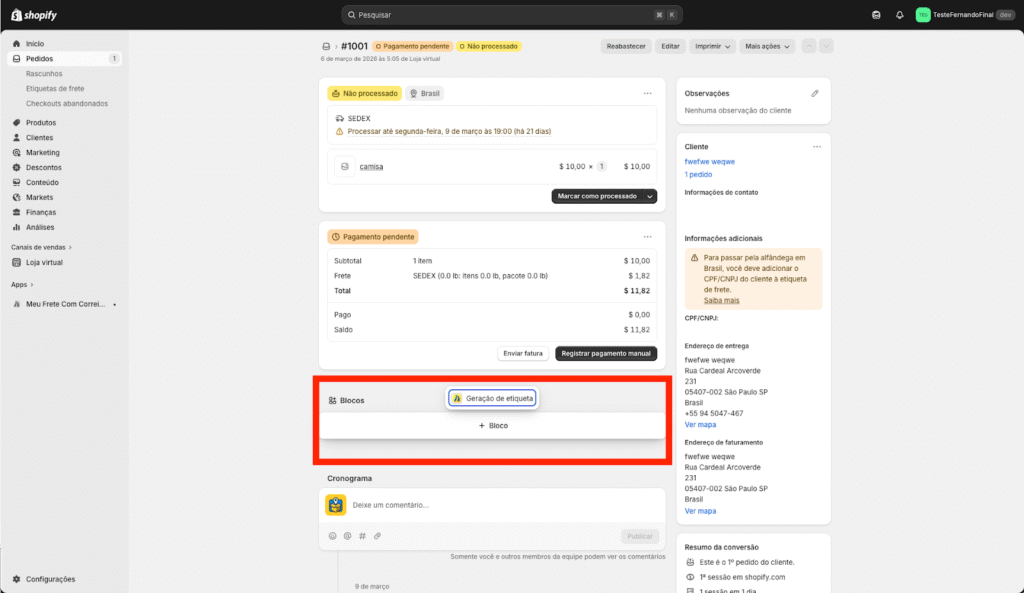This screenshot has height=593, width=1024.
Task: Attach file with paperclip icon
Action: 377,536
